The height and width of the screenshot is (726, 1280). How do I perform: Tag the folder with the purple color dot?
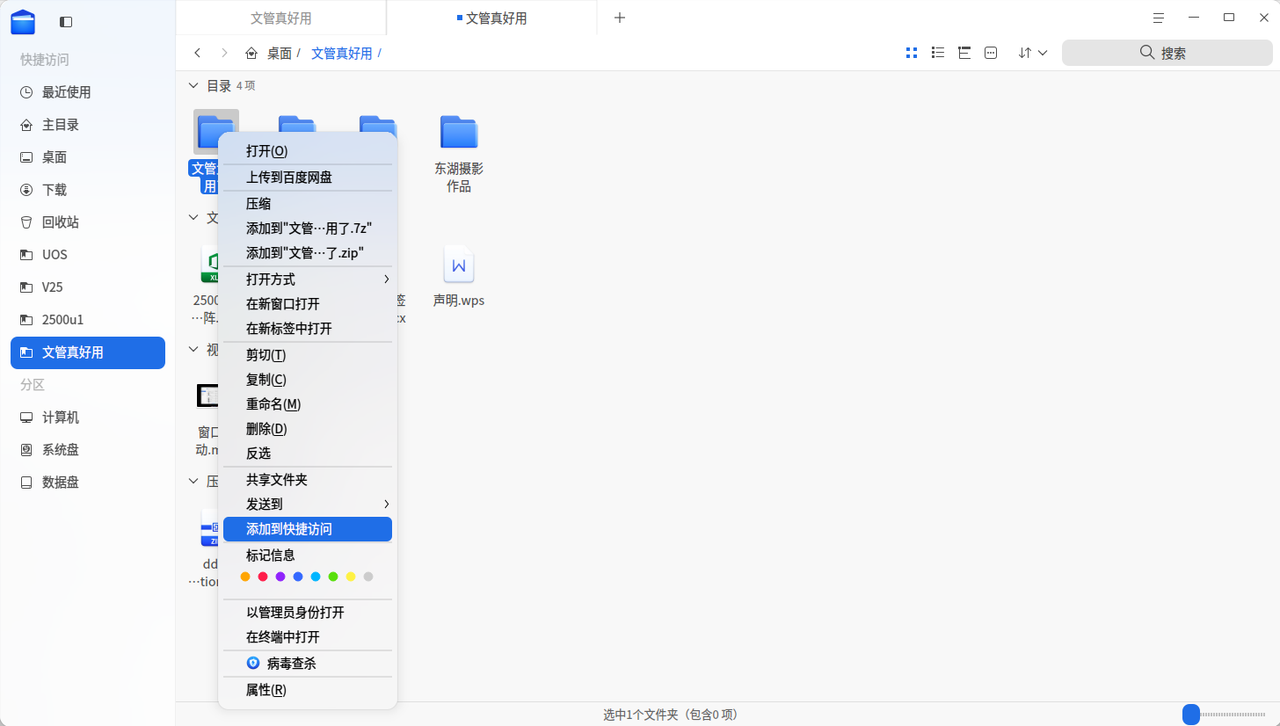pyautogui.click(x=280, y=577)
